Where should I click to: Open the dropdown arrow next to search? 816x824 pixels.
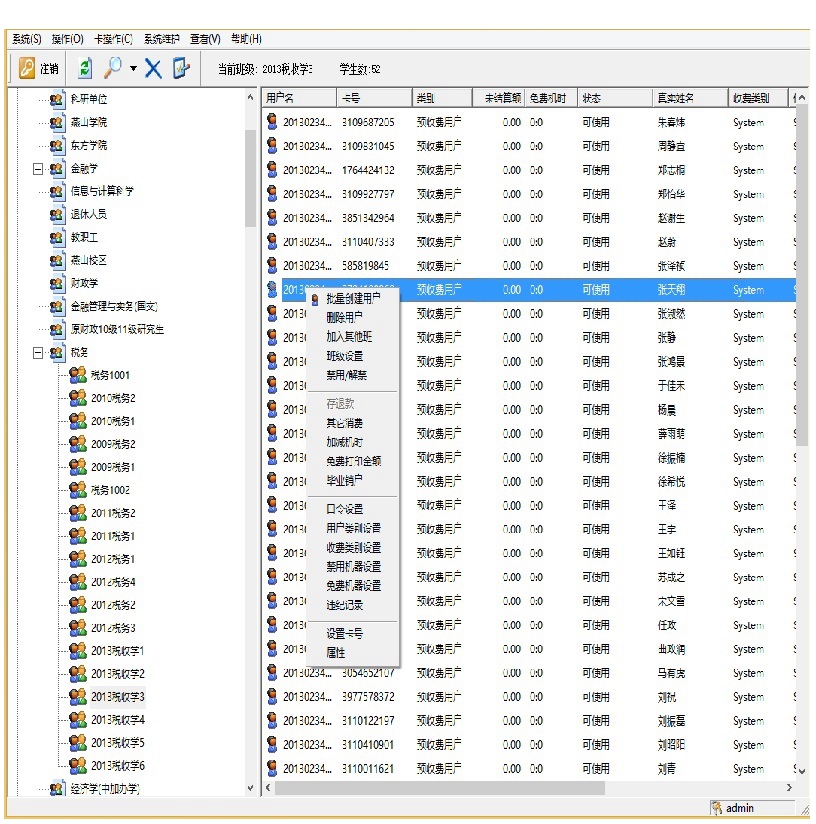[133, 70]
